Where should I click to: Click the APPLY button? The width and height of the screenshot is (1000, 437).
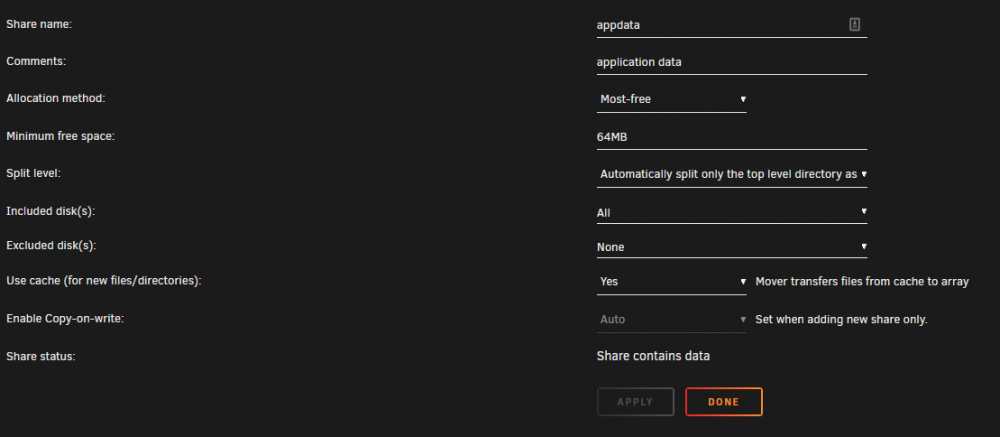click(635, 402)
